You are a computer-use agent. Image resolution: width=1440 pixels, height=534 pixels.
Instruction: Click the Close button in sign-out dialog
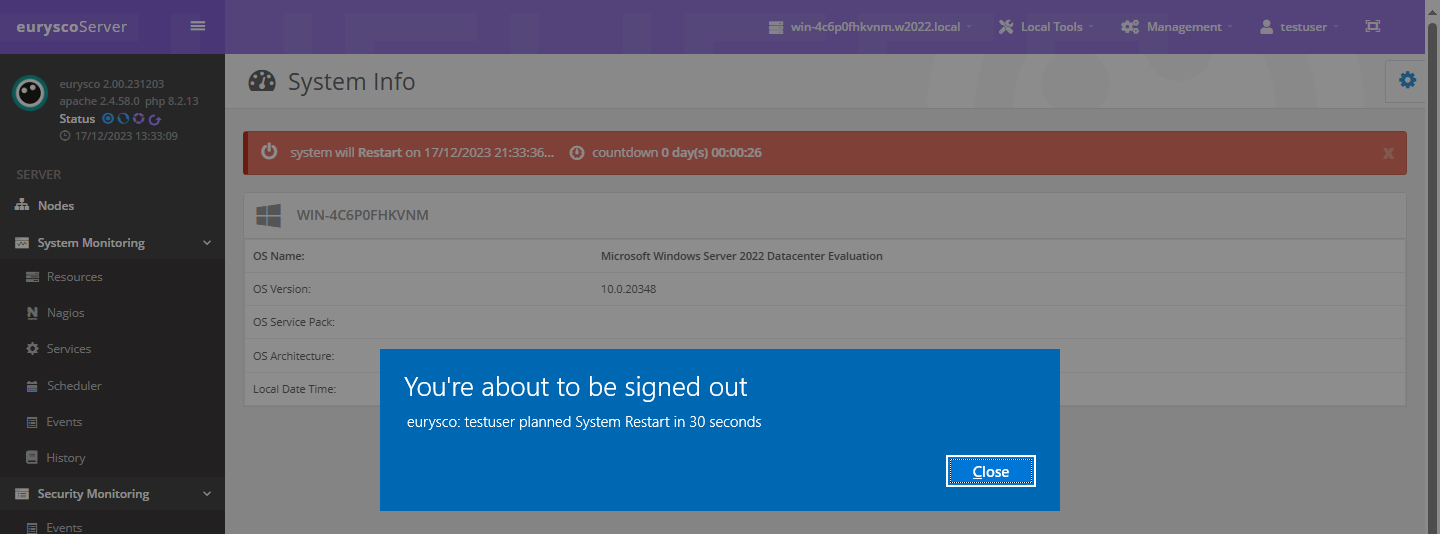[x=991, y=471]
